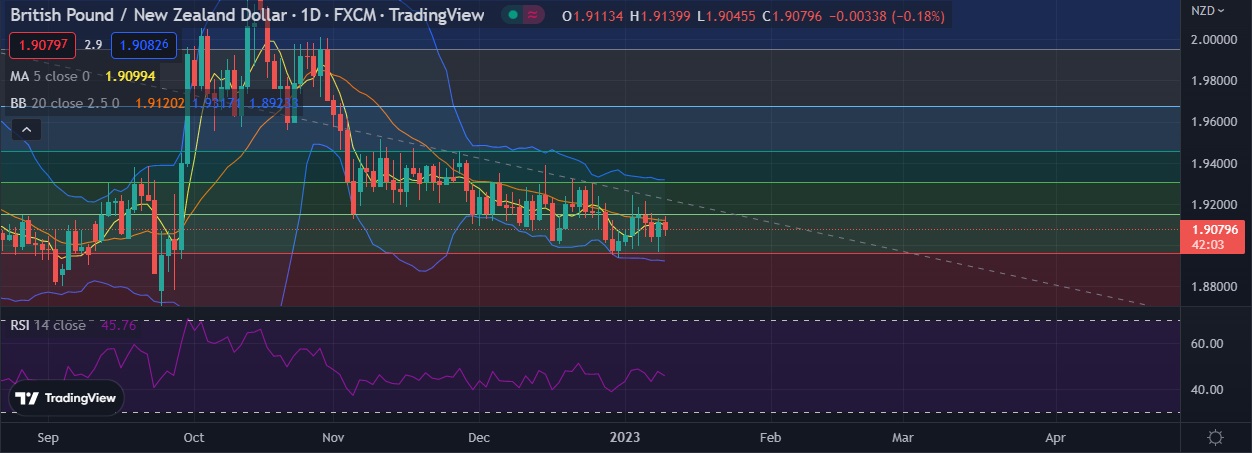Click the red sell price 1.90797 button
This screenshot has height=453, width=1252.
tap(42, 45)
